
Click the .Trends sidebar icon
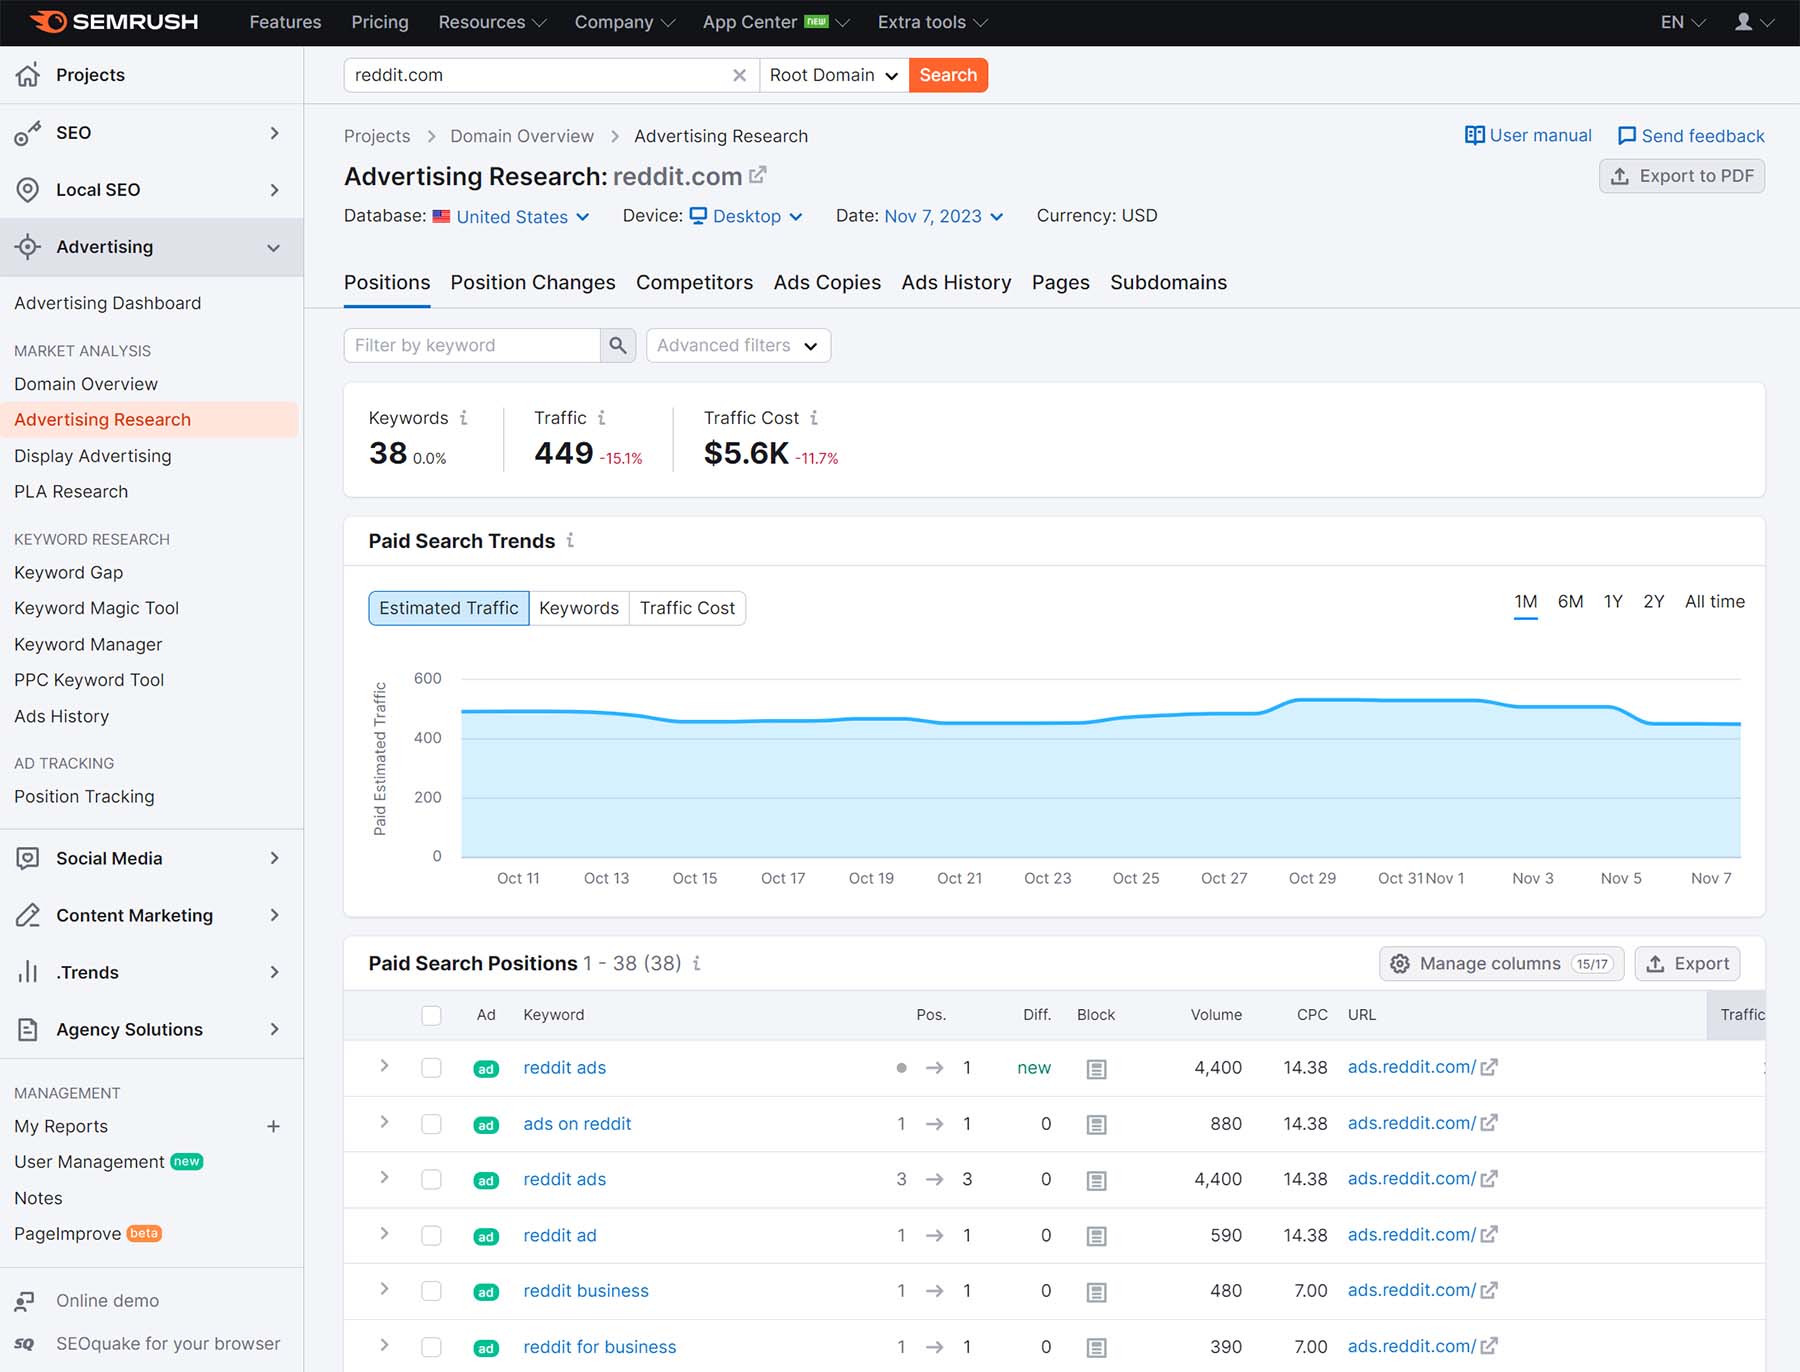(29, 972)
